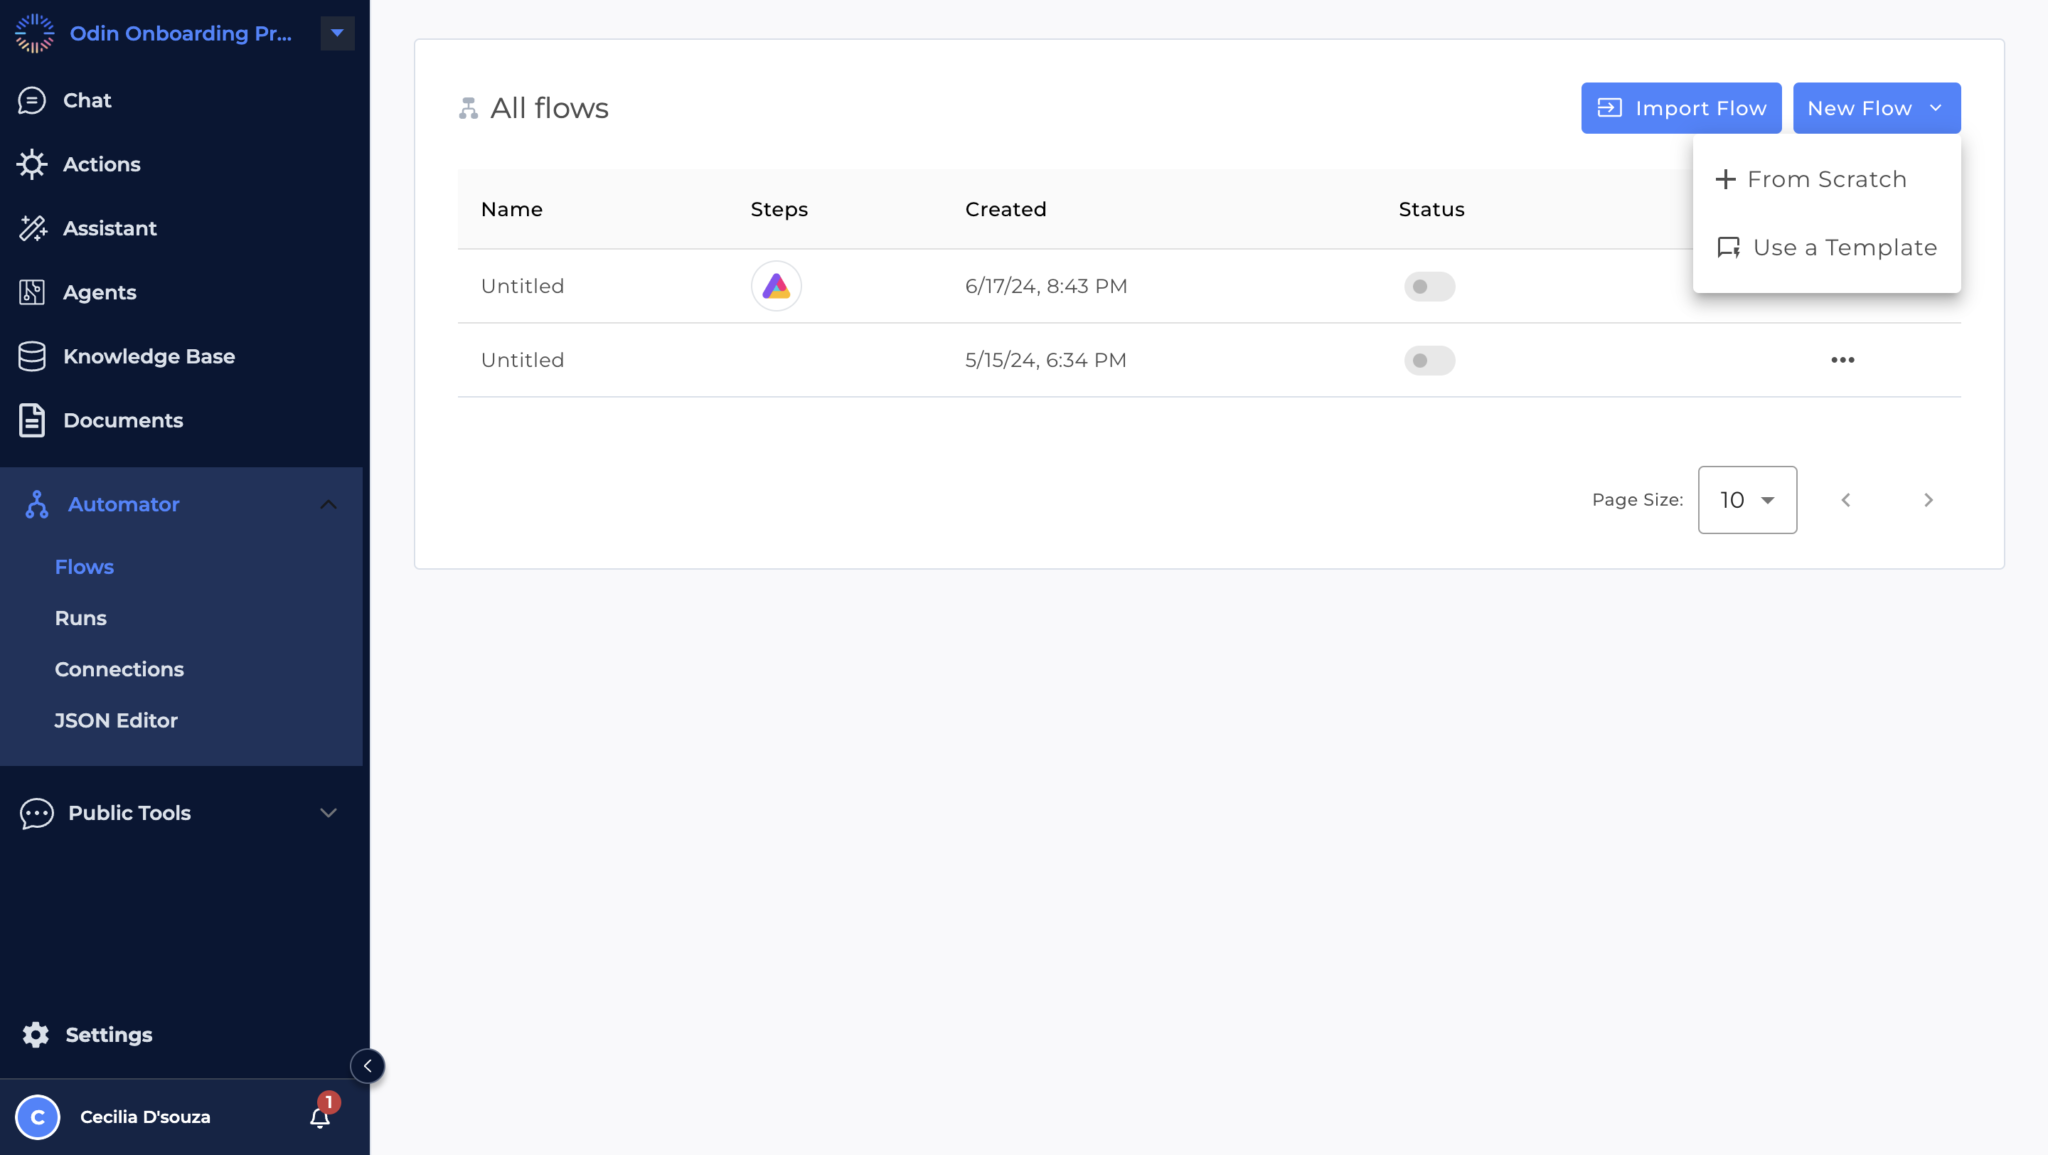Choose From Scratch in the menu

tap(1826, 179)
